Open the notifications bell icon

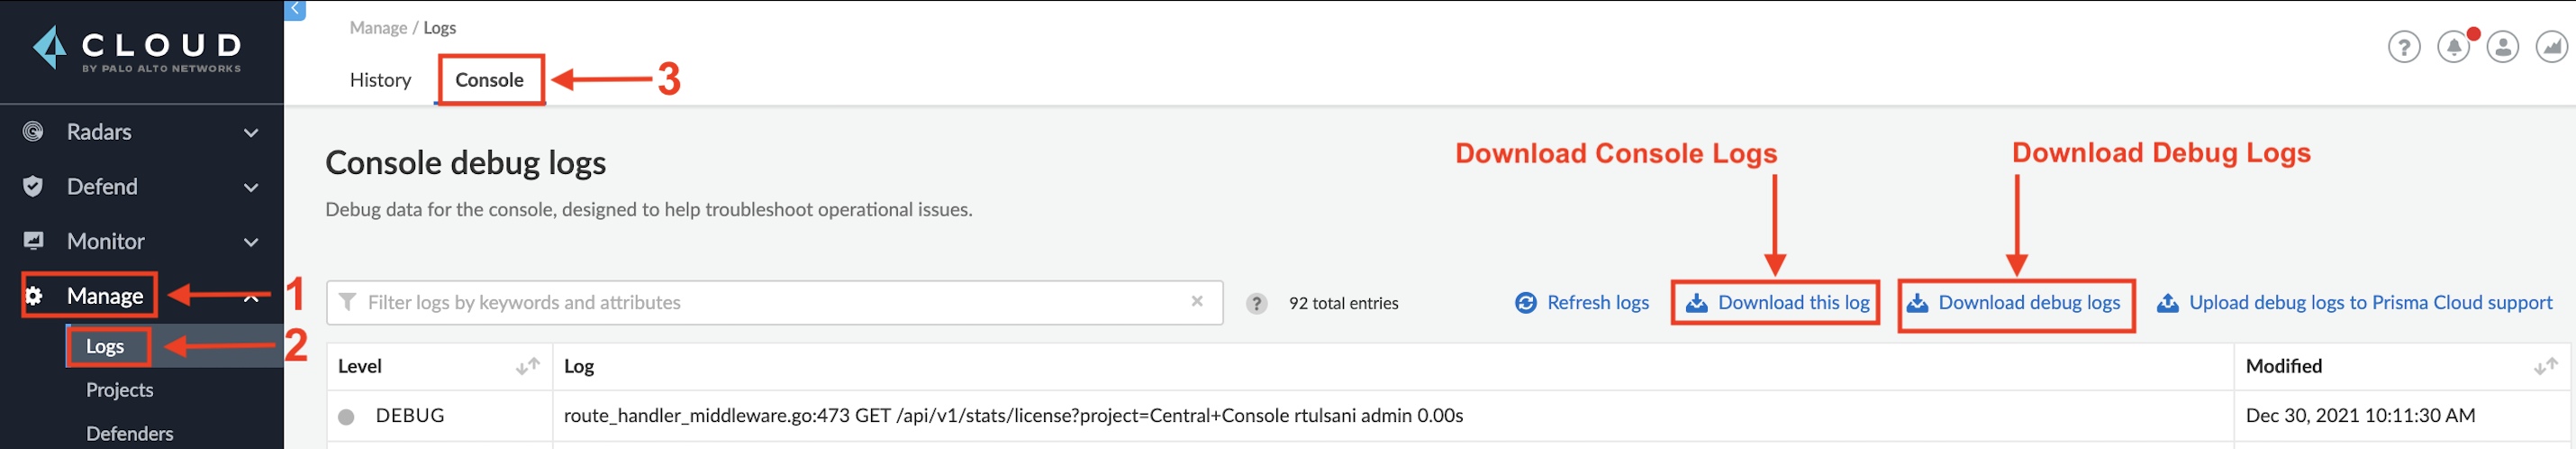tap(2452, 46)
